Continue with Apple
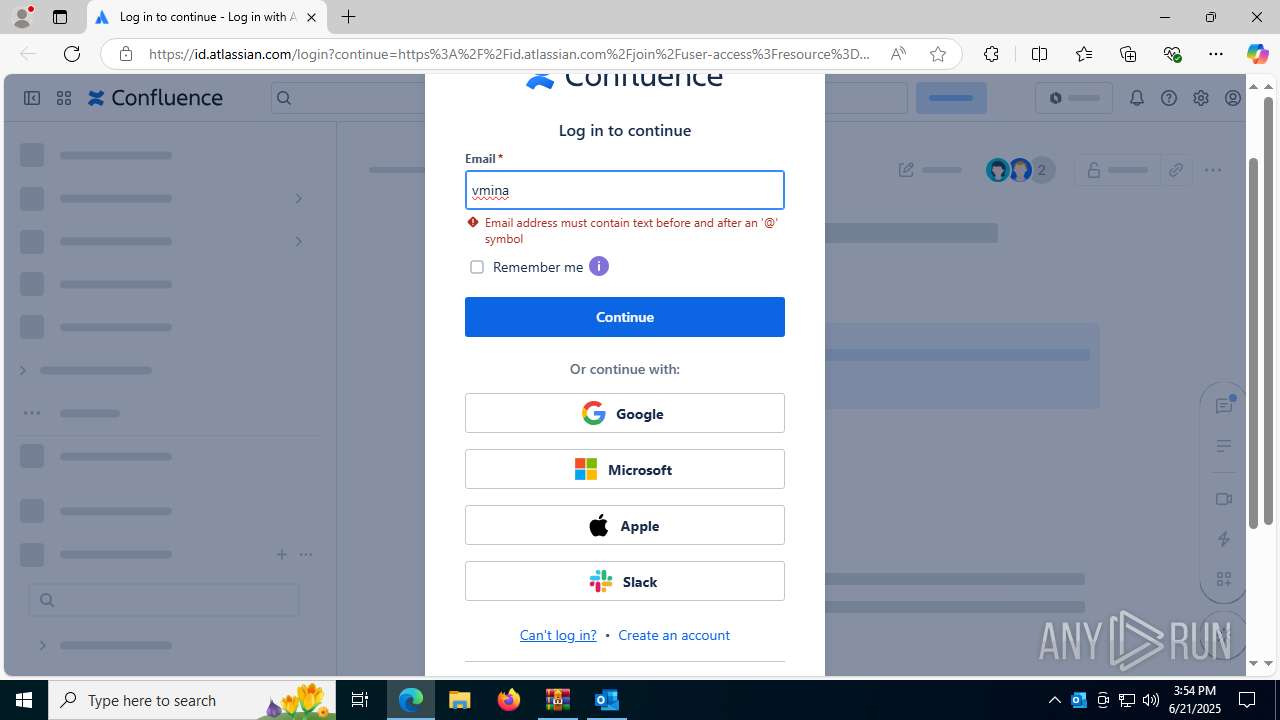 coord(625,525)
